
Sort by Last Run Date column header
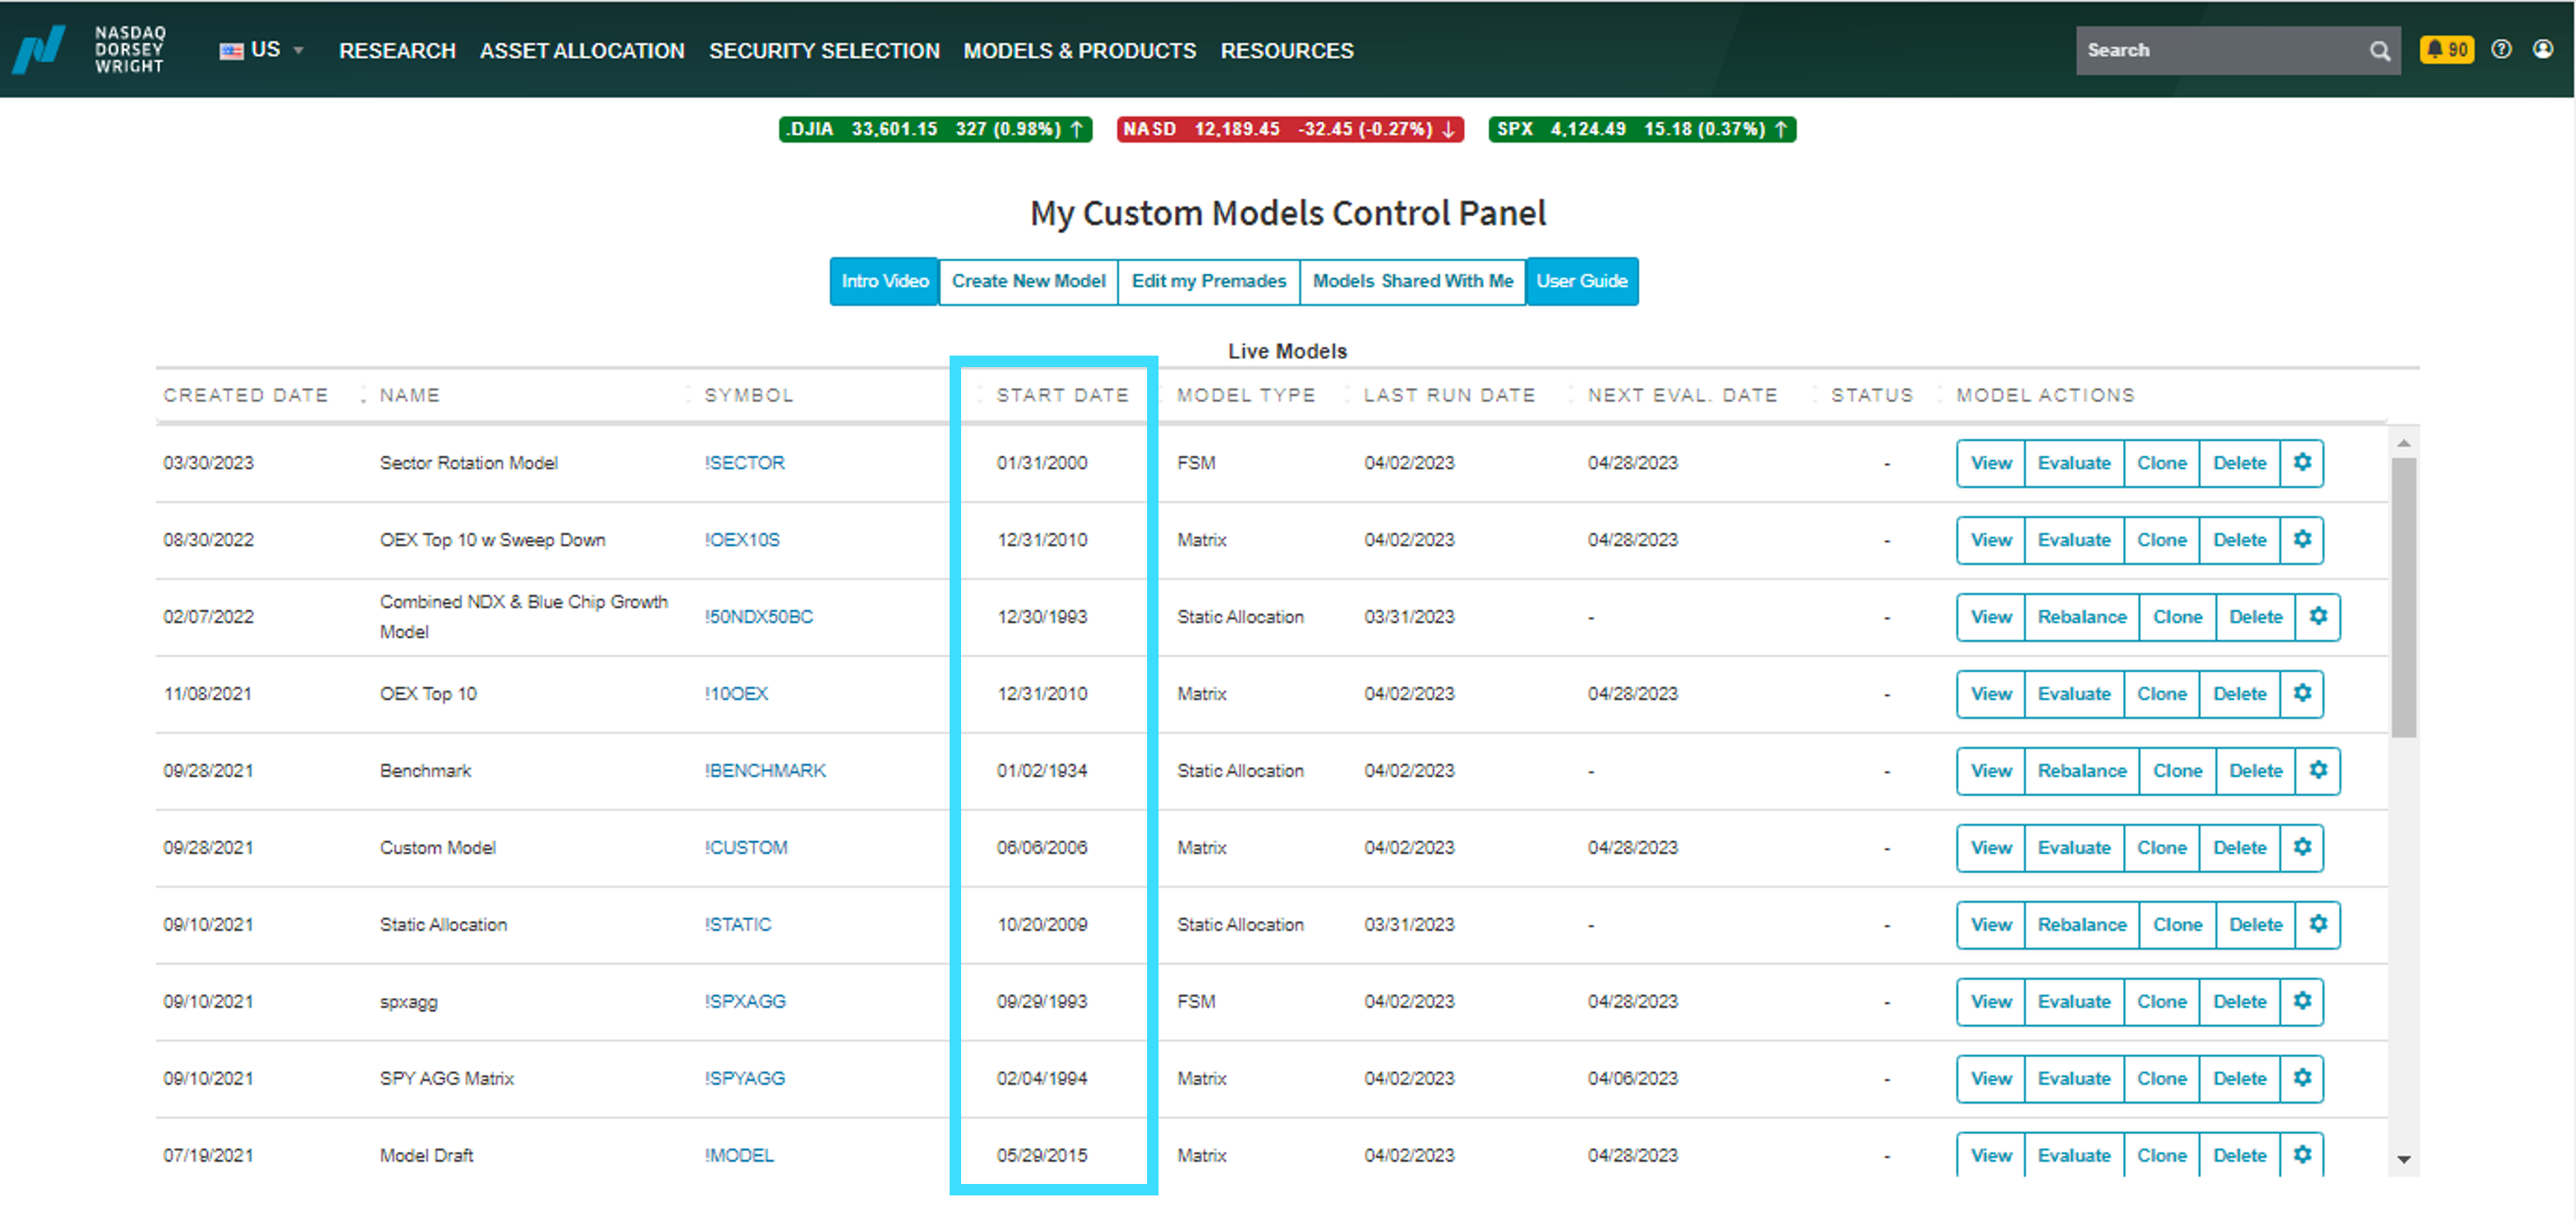(1449, 395)
